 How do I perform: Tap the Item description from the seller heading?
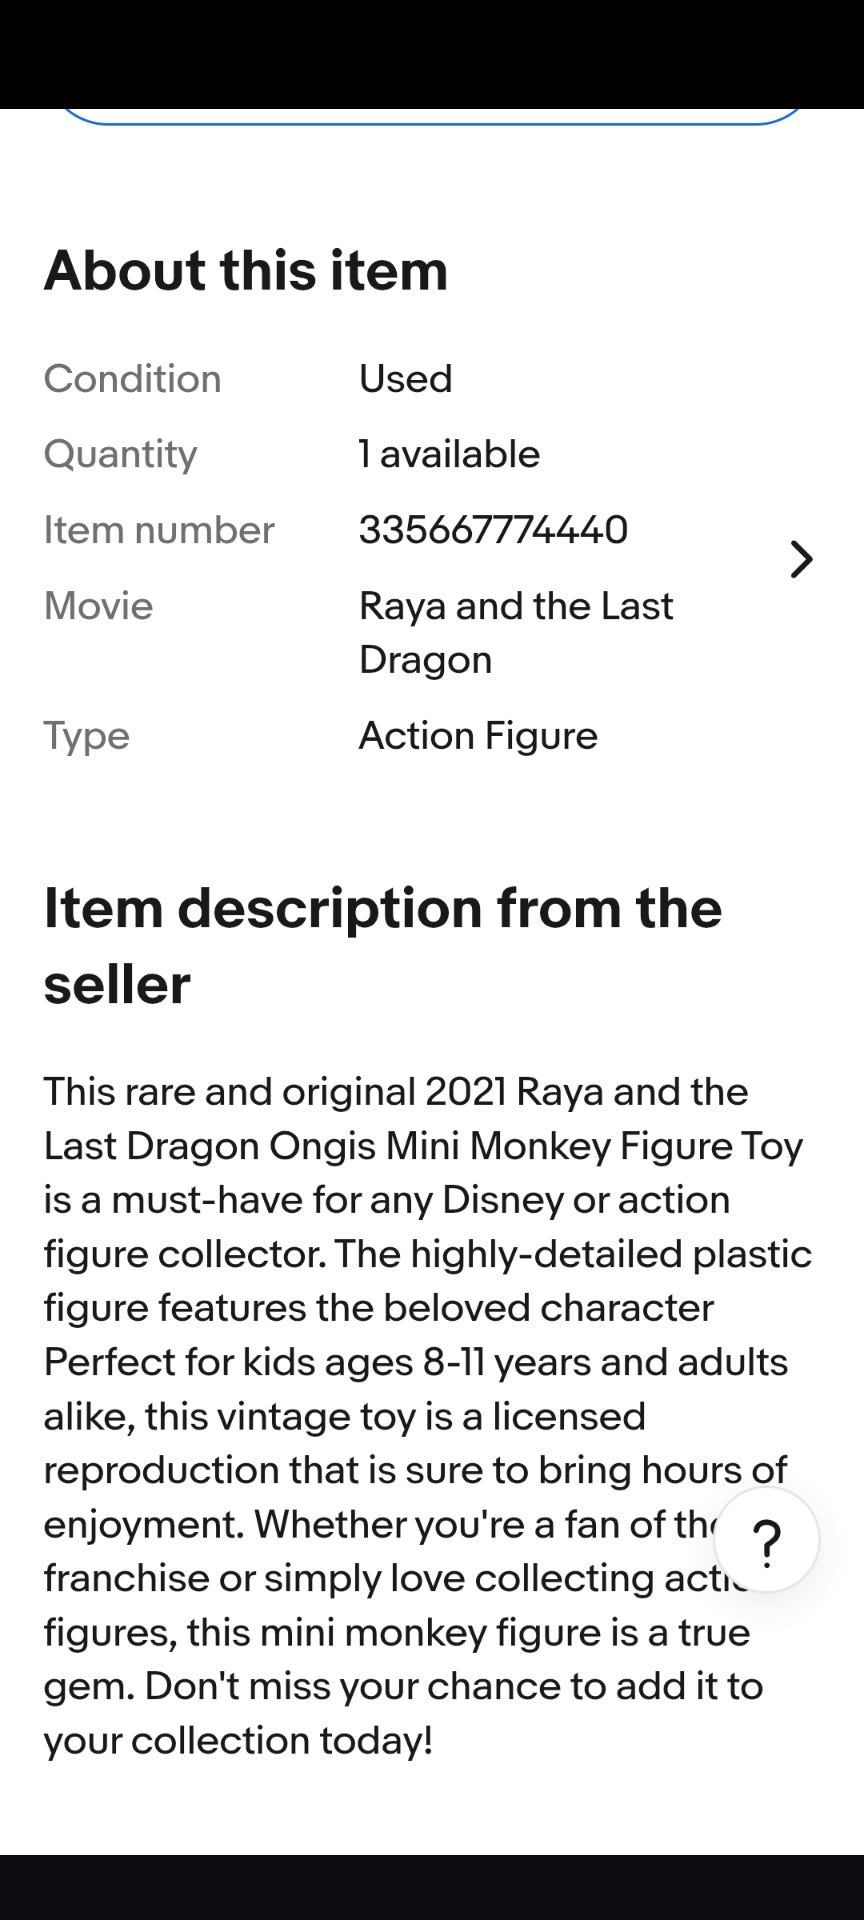pyautogui.click(x=383, y=946)
